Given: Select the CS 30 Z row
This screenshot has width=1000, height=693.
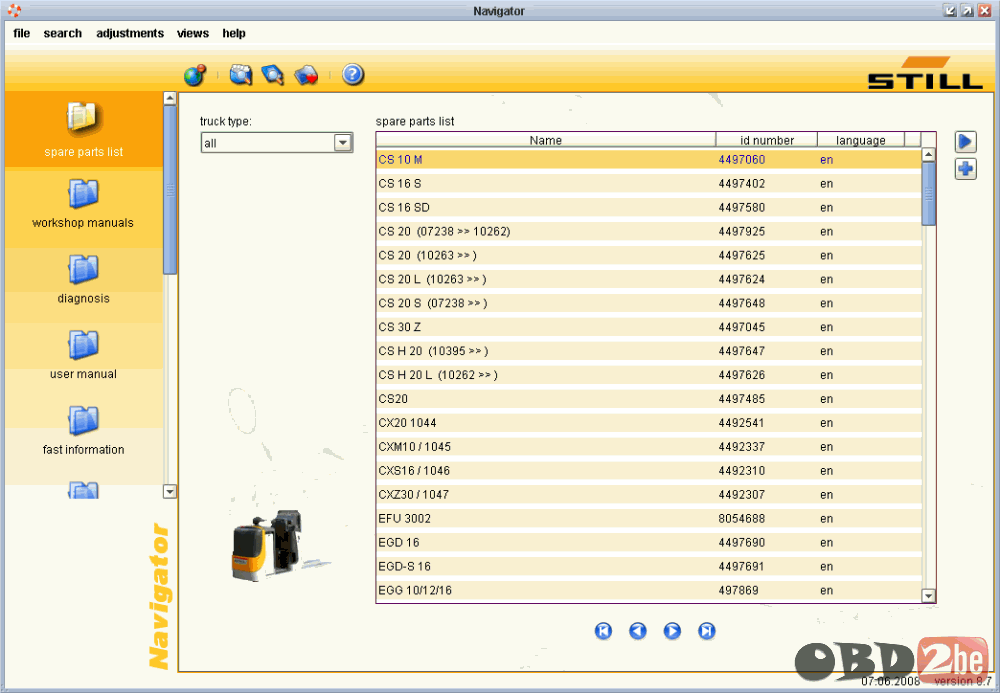Looking at the screenshot, I should (x=649, y=327).
